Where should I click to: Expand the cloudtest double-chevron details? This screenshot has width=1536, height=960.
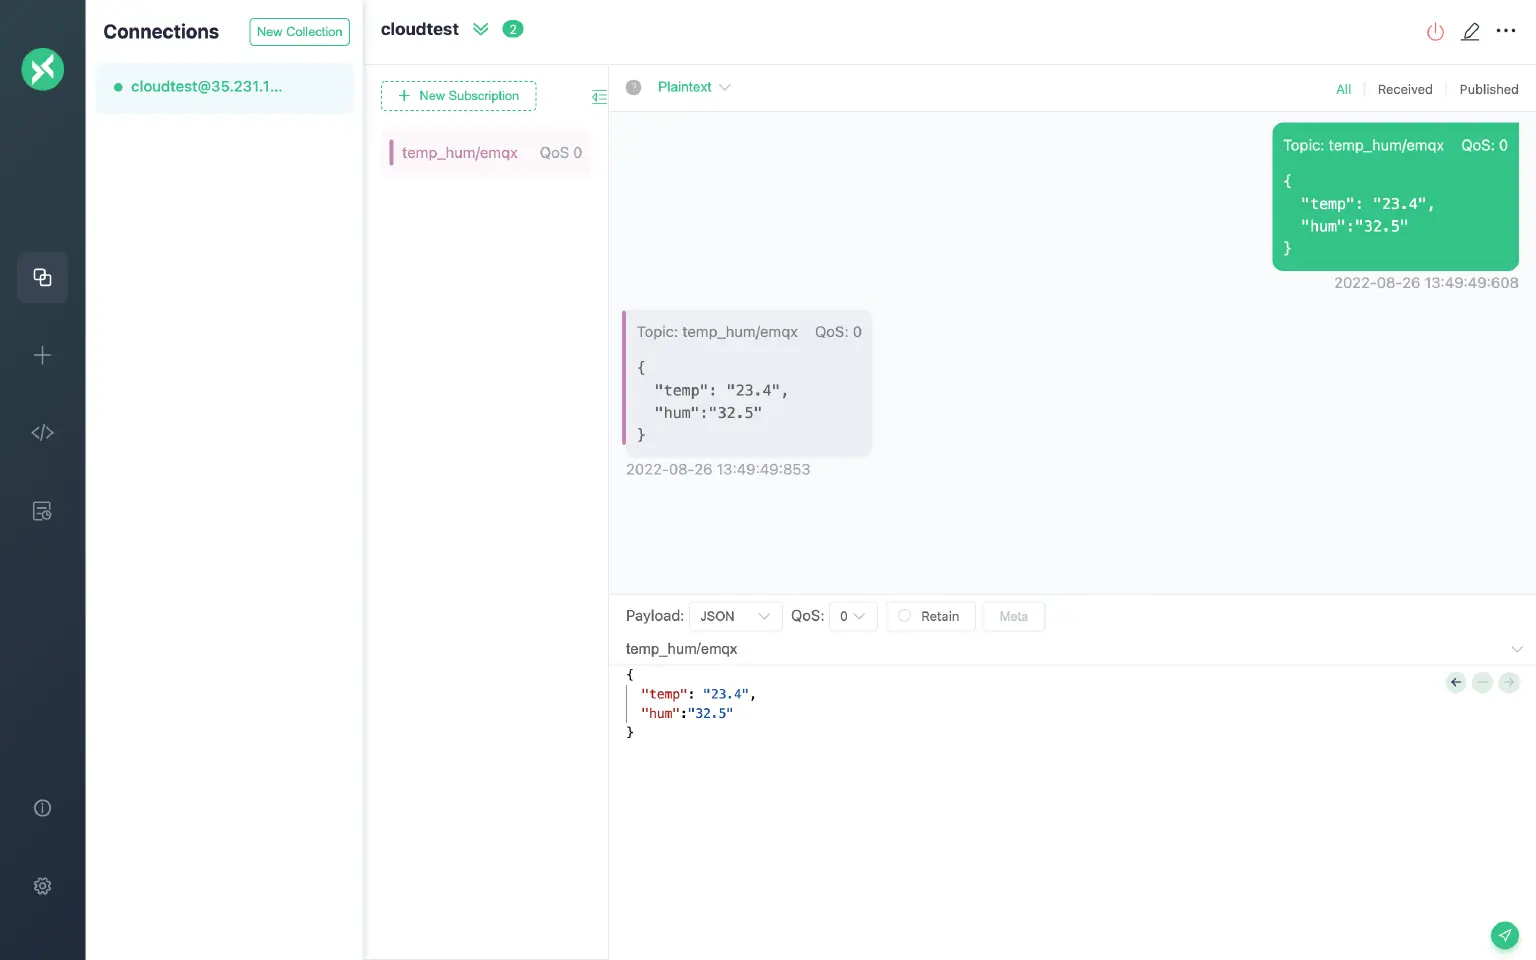481,29
